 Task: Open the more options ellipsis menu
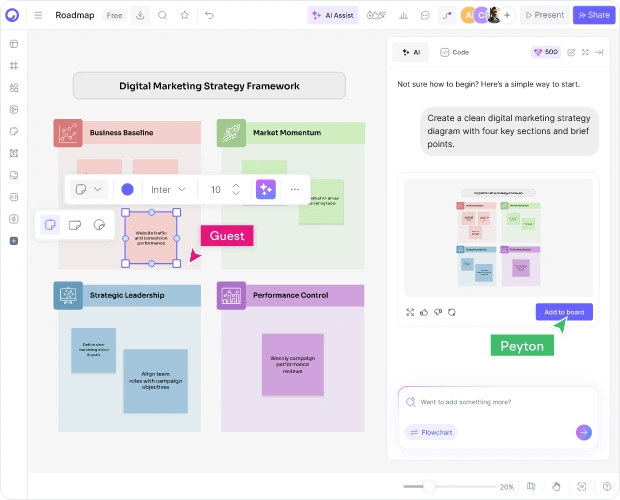point(295,189)
